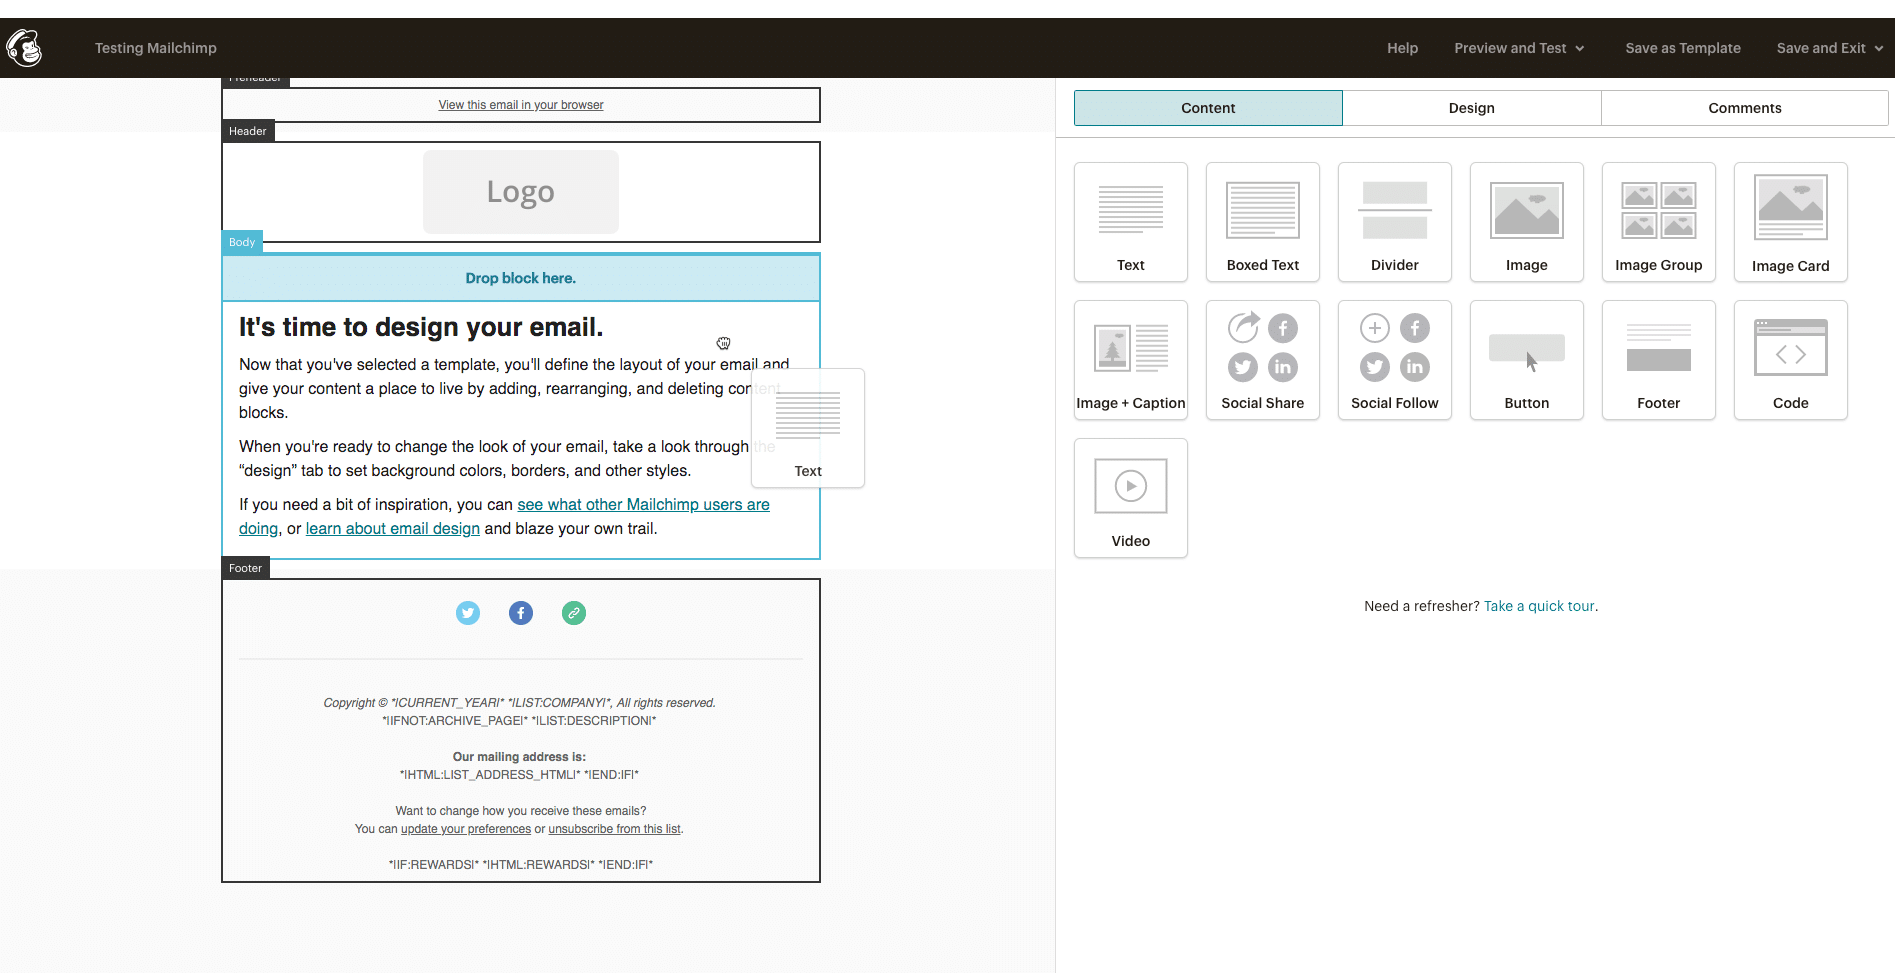Viewport: 1895px width, 973px height.
Task: Switch to the Comments tab
Action: point(1744,107)
